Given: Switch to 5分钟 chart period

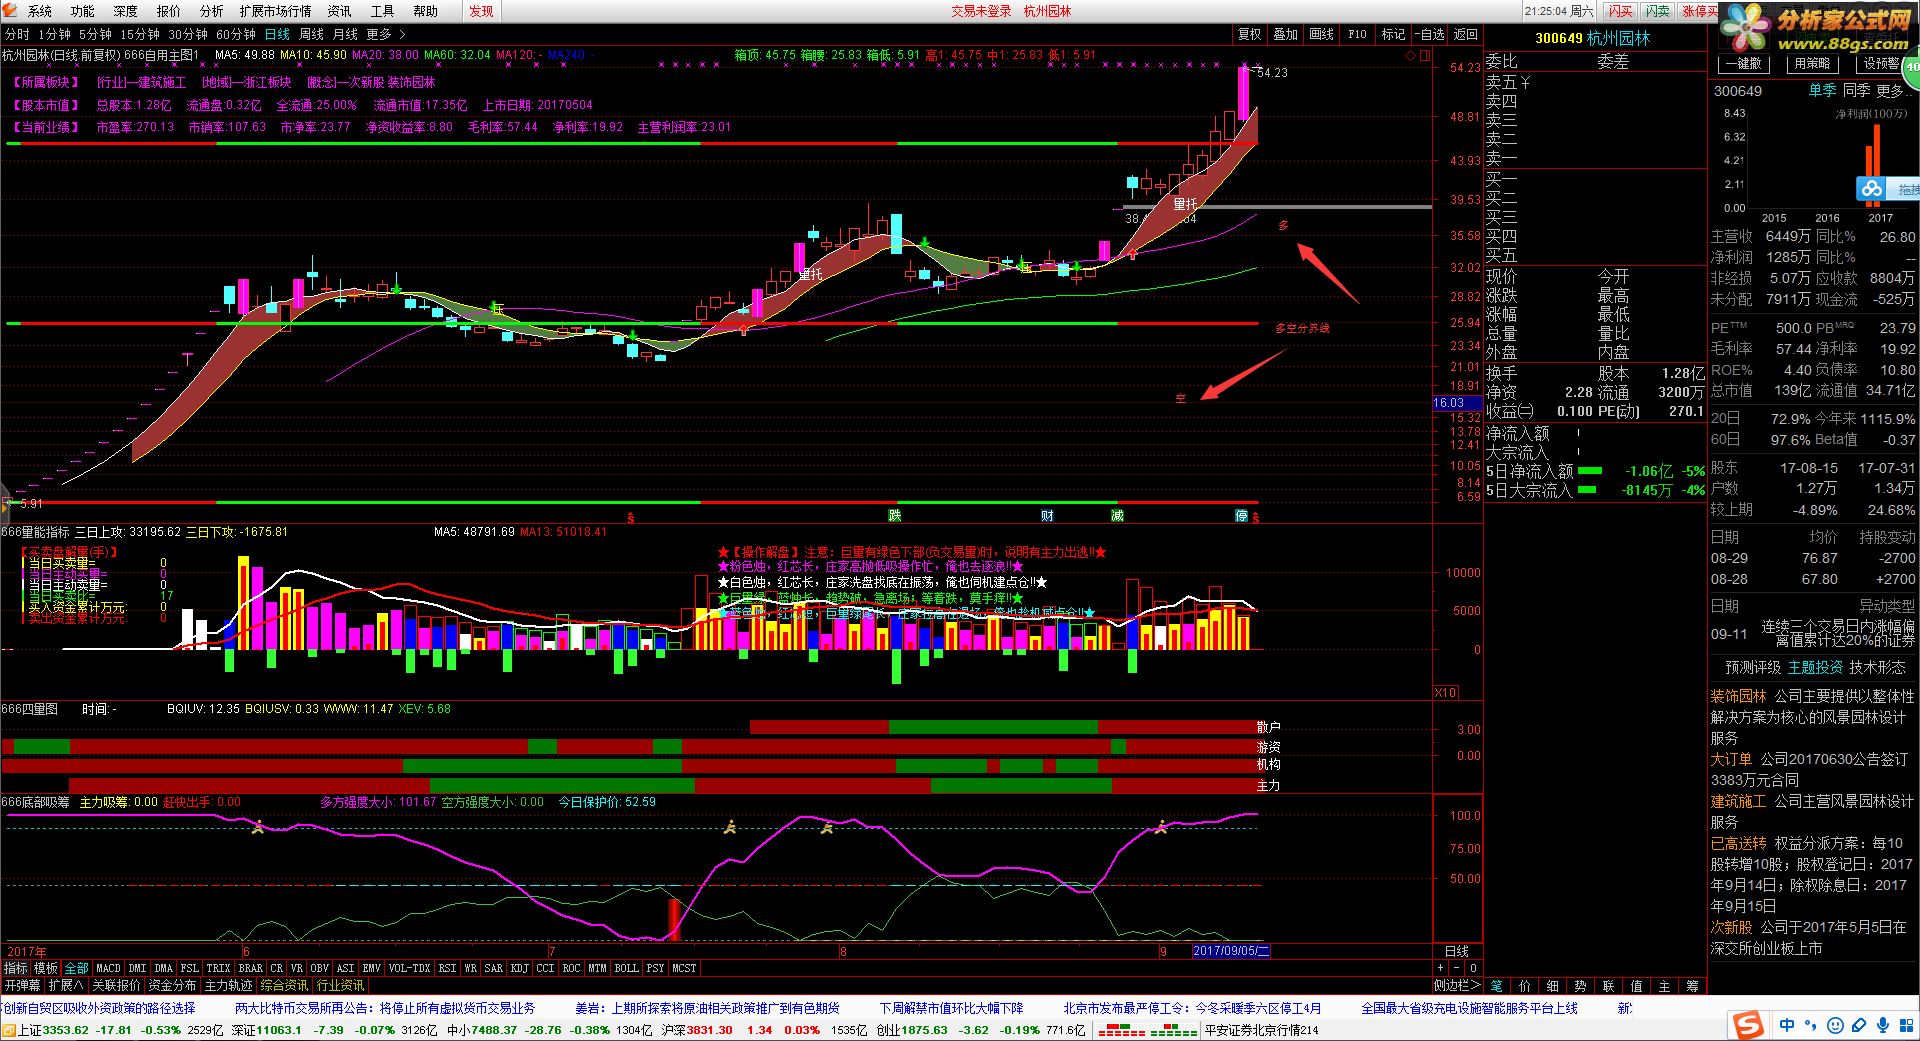Looking at the screenshot, I should [95, 34].
